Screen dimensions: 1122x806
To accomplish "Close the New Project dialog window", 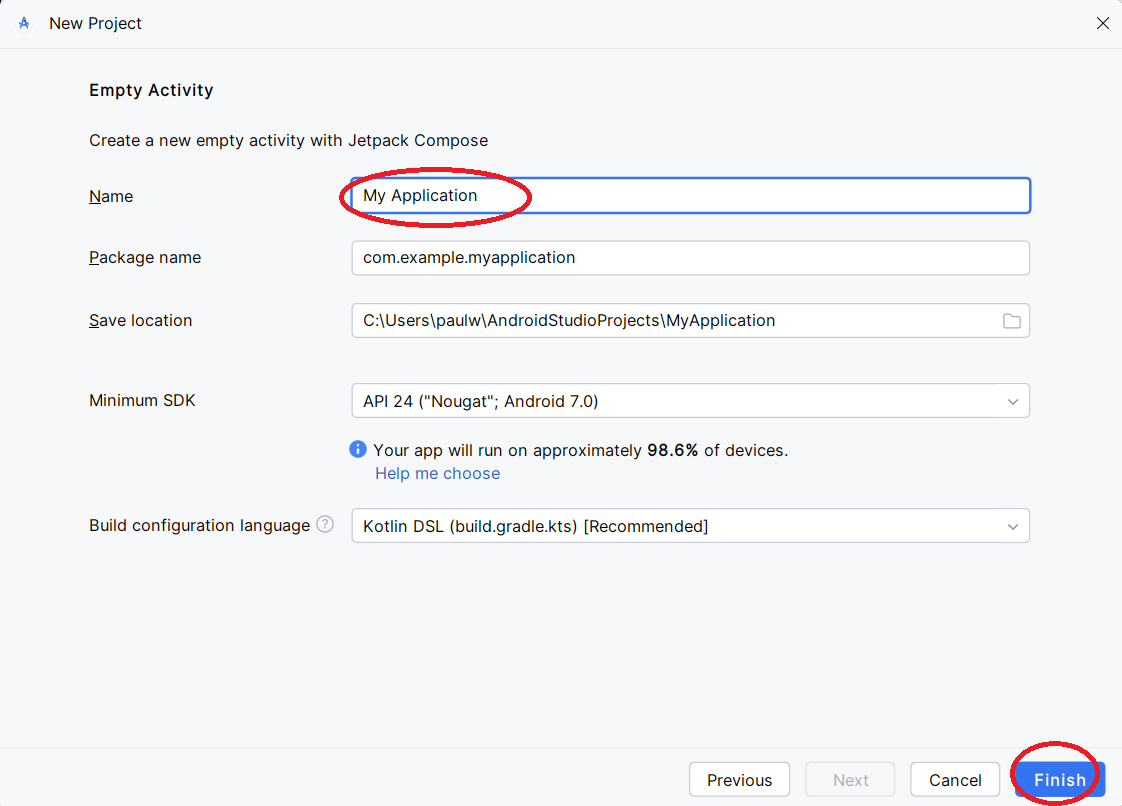I will tap(1102, 23).
